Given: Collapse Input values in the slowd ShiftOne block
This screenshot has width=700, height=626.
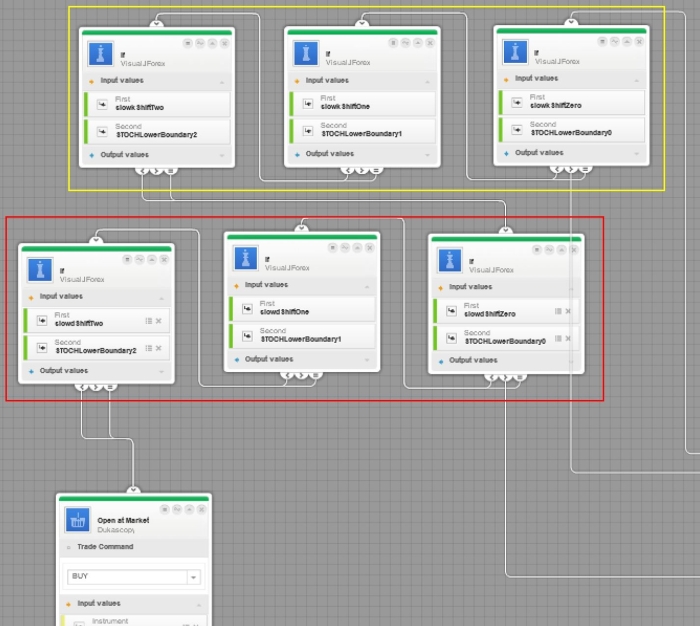Looking at the screenshot, I should [367, 287].
